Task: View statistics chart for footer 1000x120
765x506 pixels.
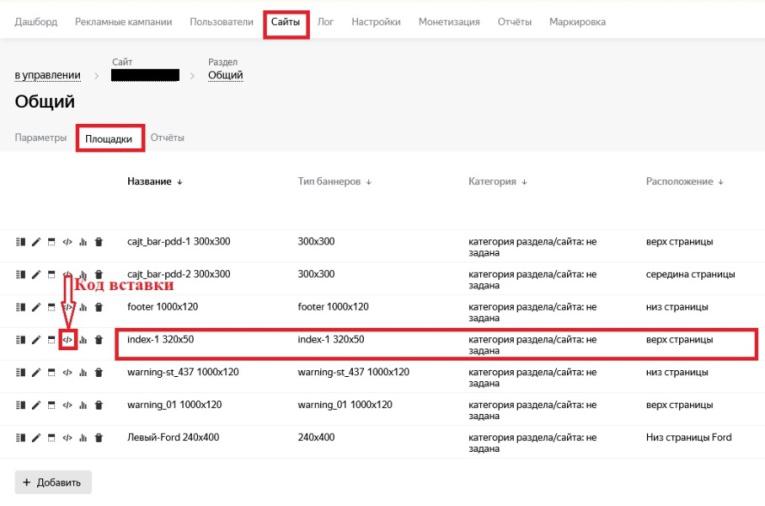Action: [83, 307]
